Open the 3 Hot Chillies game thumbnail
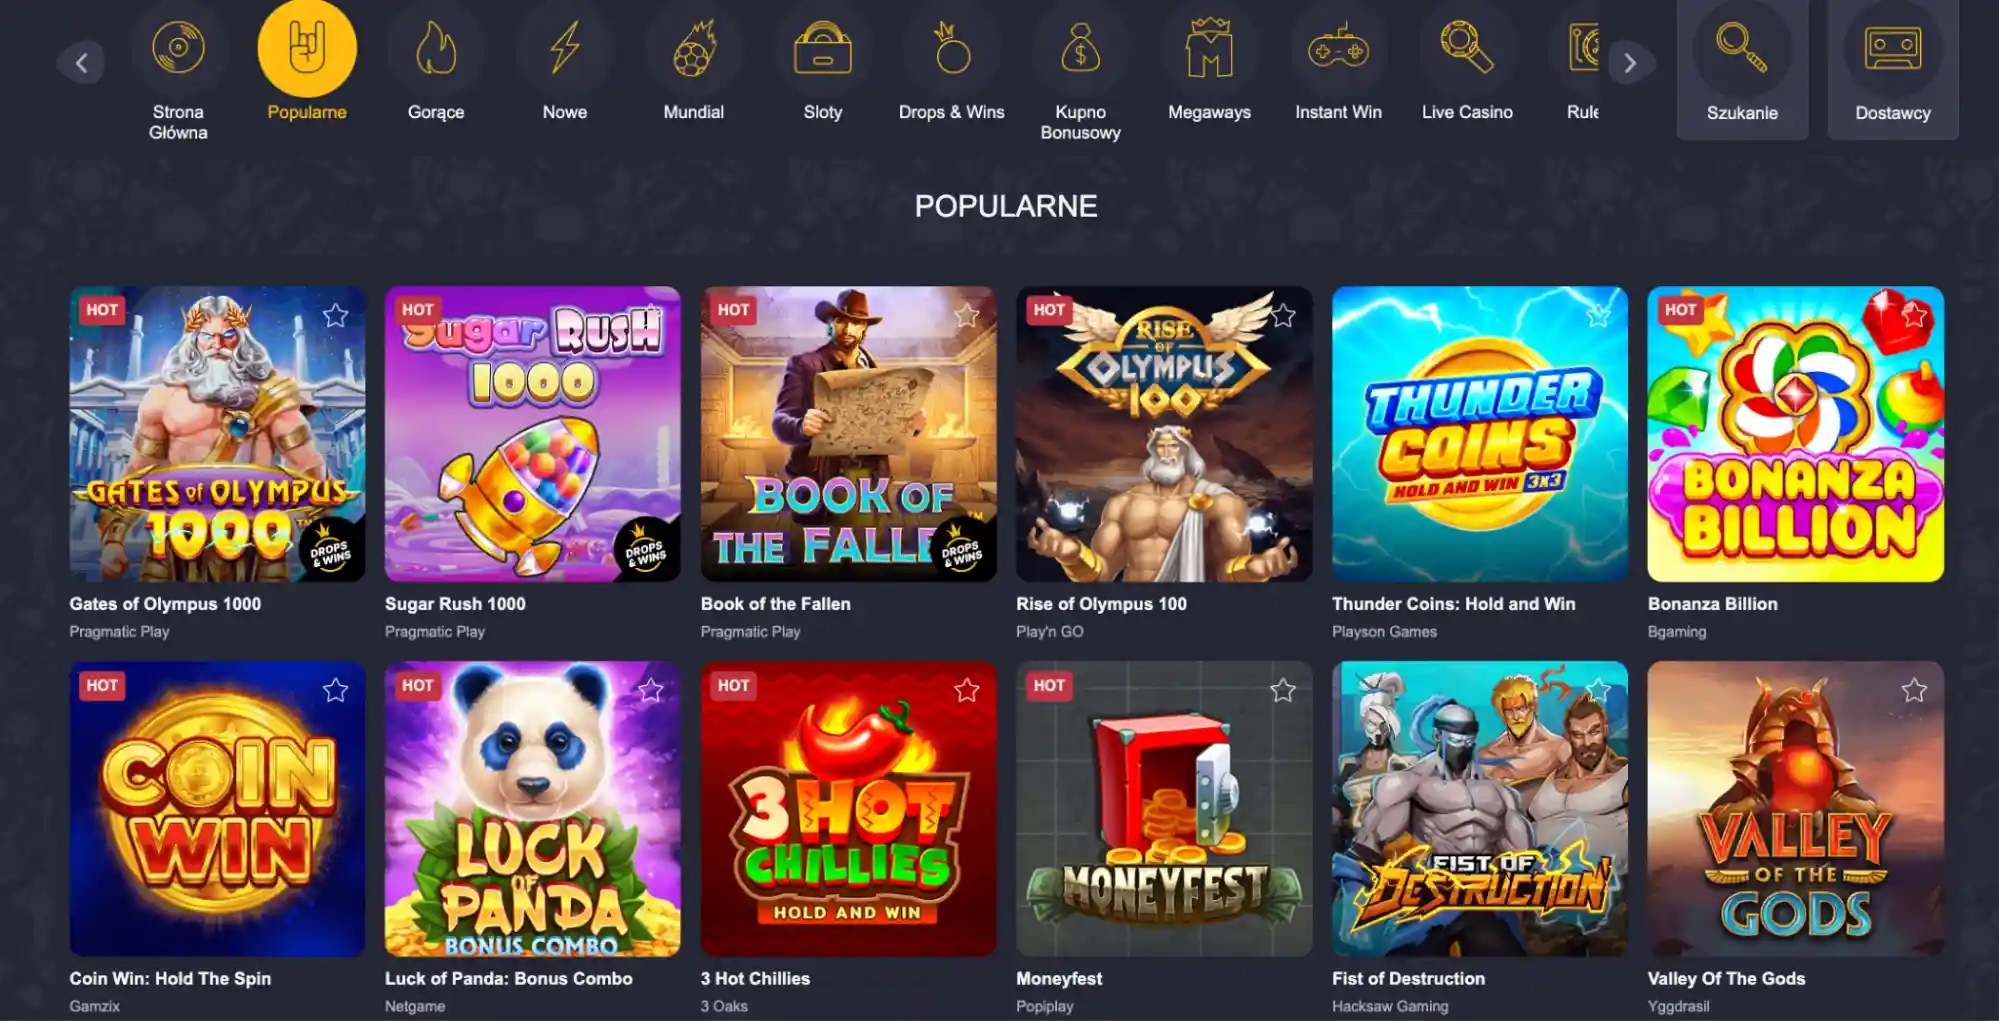Screen dimensions: 1999x1021 pos(848,808)
